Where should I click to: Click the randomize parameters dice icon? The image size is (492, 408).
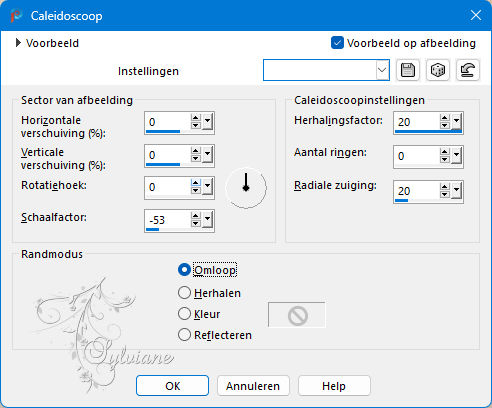pyautogui.click(x=438, y=70)
